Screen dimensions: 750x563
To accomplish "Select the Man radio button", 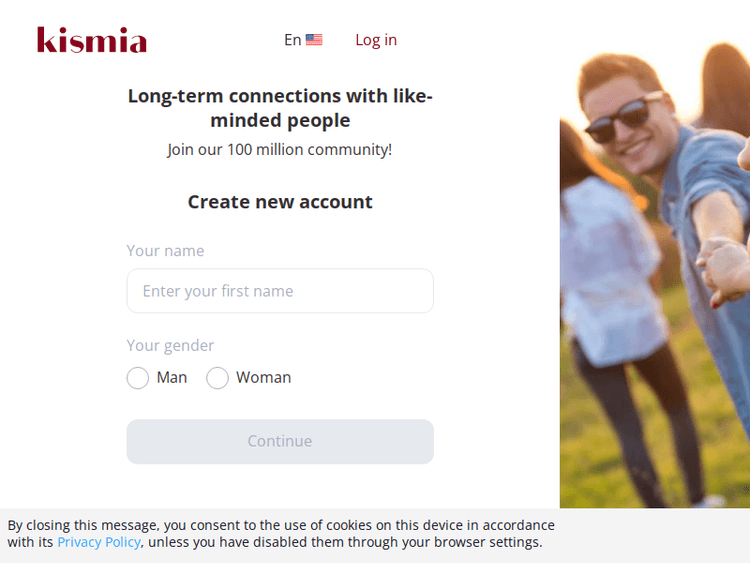I will [x=138, y=378].
